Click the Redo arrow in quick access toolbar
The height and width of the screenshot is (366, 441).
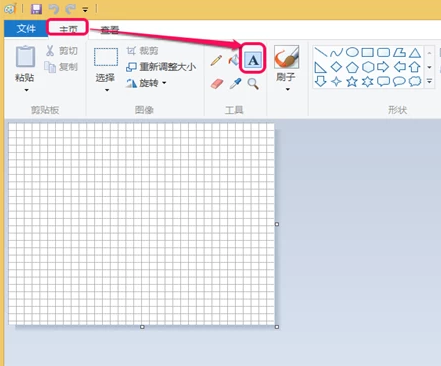(x=70, y=9)
